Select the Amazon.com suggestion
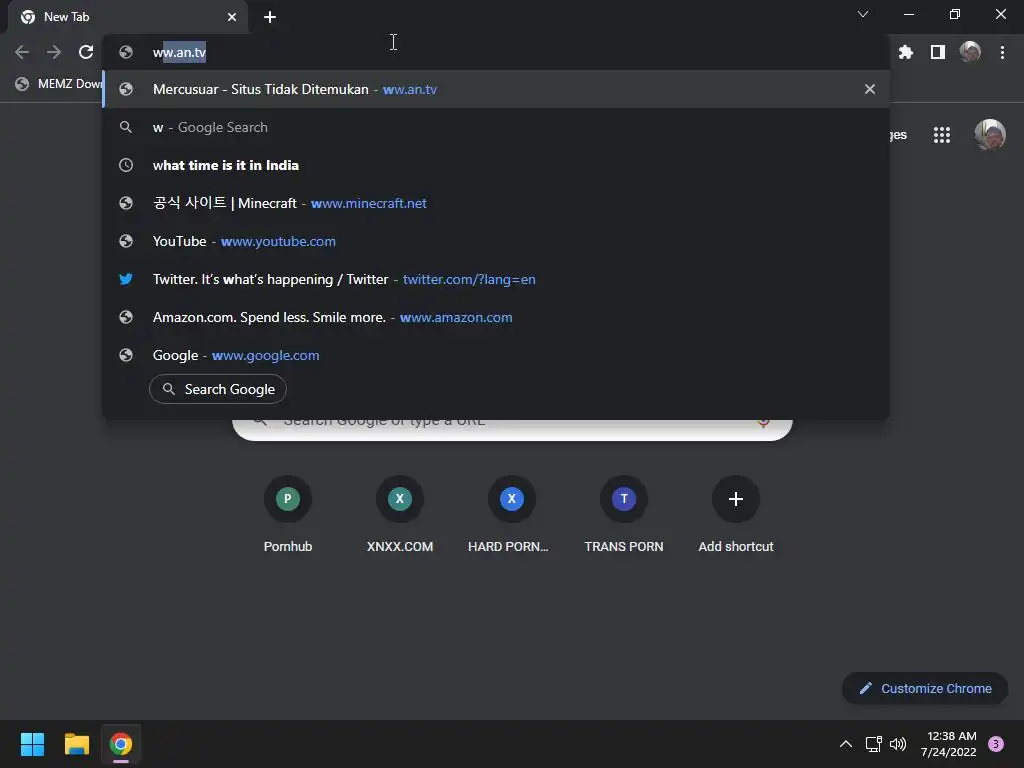 pos(496,317)
